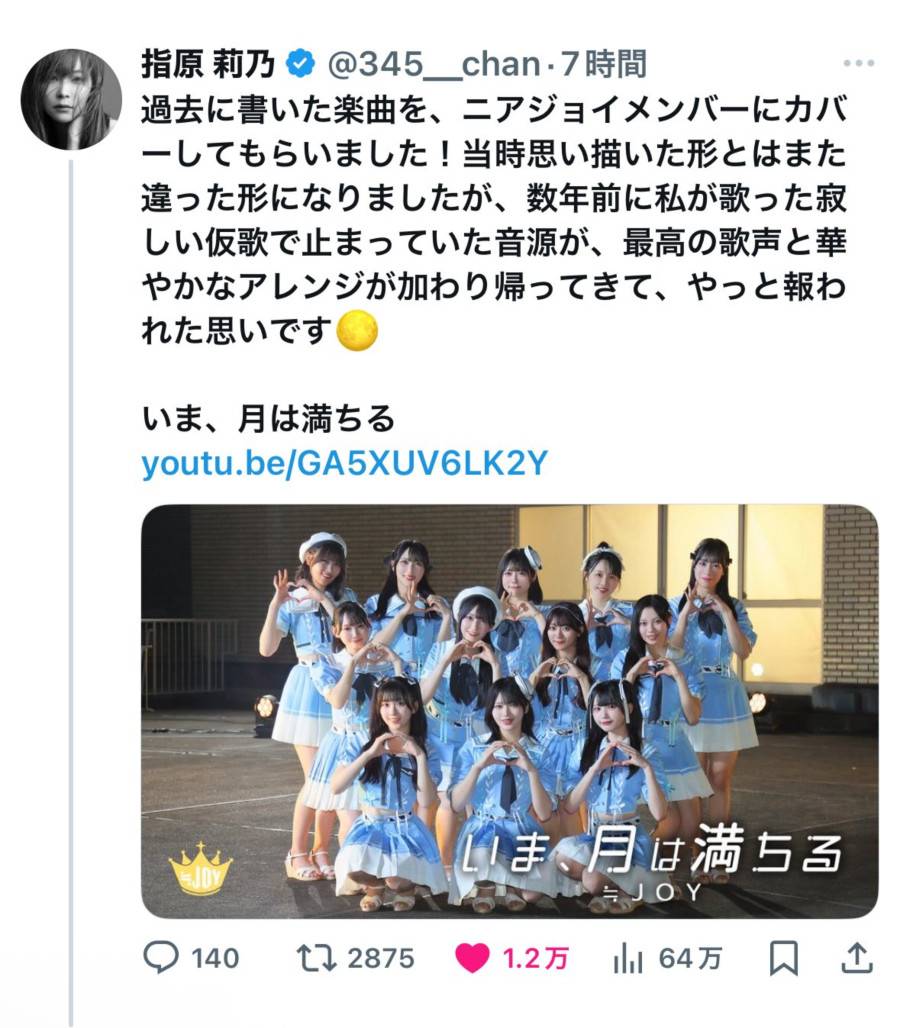
Task: Click the tweet body text to expand
Action: click(494, 220)
